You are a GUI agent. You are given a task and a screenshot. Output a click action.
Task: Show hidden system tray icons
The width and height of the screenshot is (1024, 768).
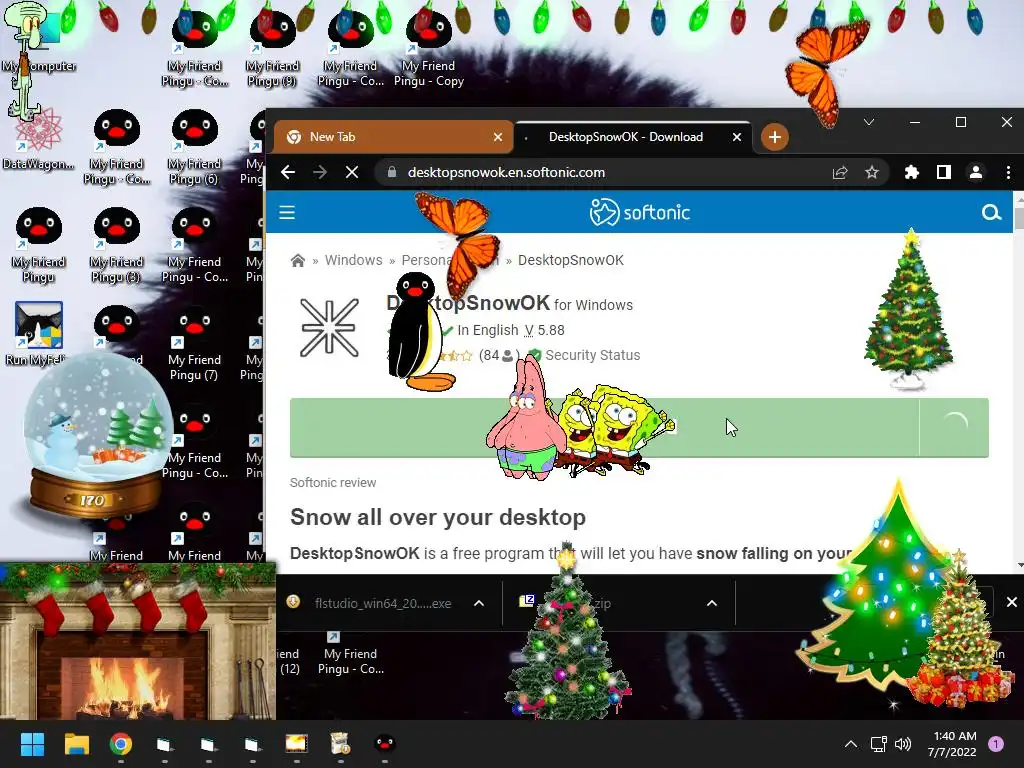(x=850, y=744)
